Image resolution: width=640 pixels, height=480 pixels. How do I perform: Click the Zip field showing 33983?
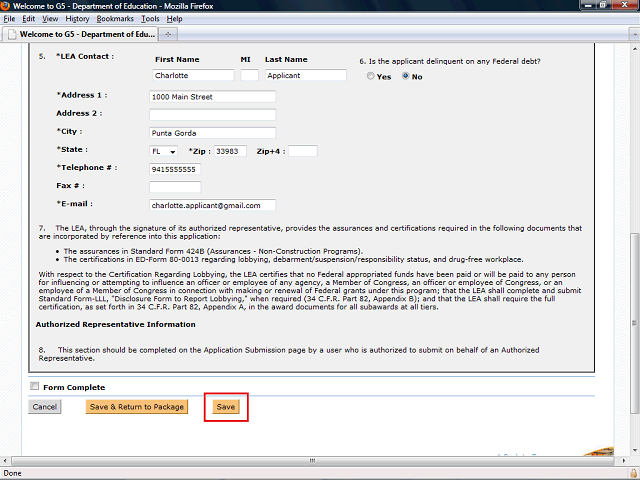click(x=230, y=151)
